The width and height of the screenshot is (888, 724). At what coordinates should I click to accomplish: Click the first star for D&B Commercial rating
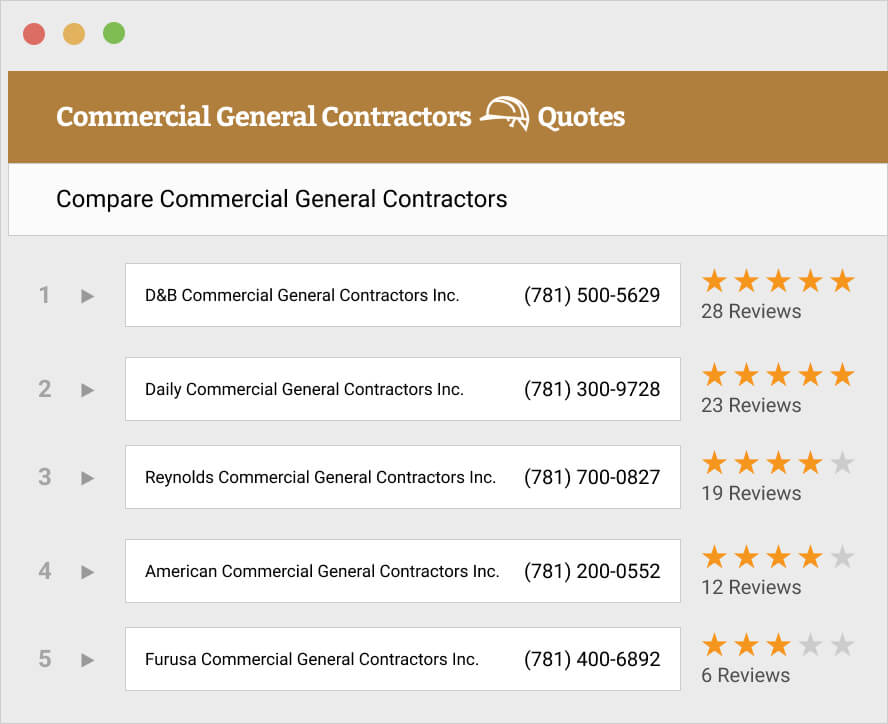click(714, 281)
